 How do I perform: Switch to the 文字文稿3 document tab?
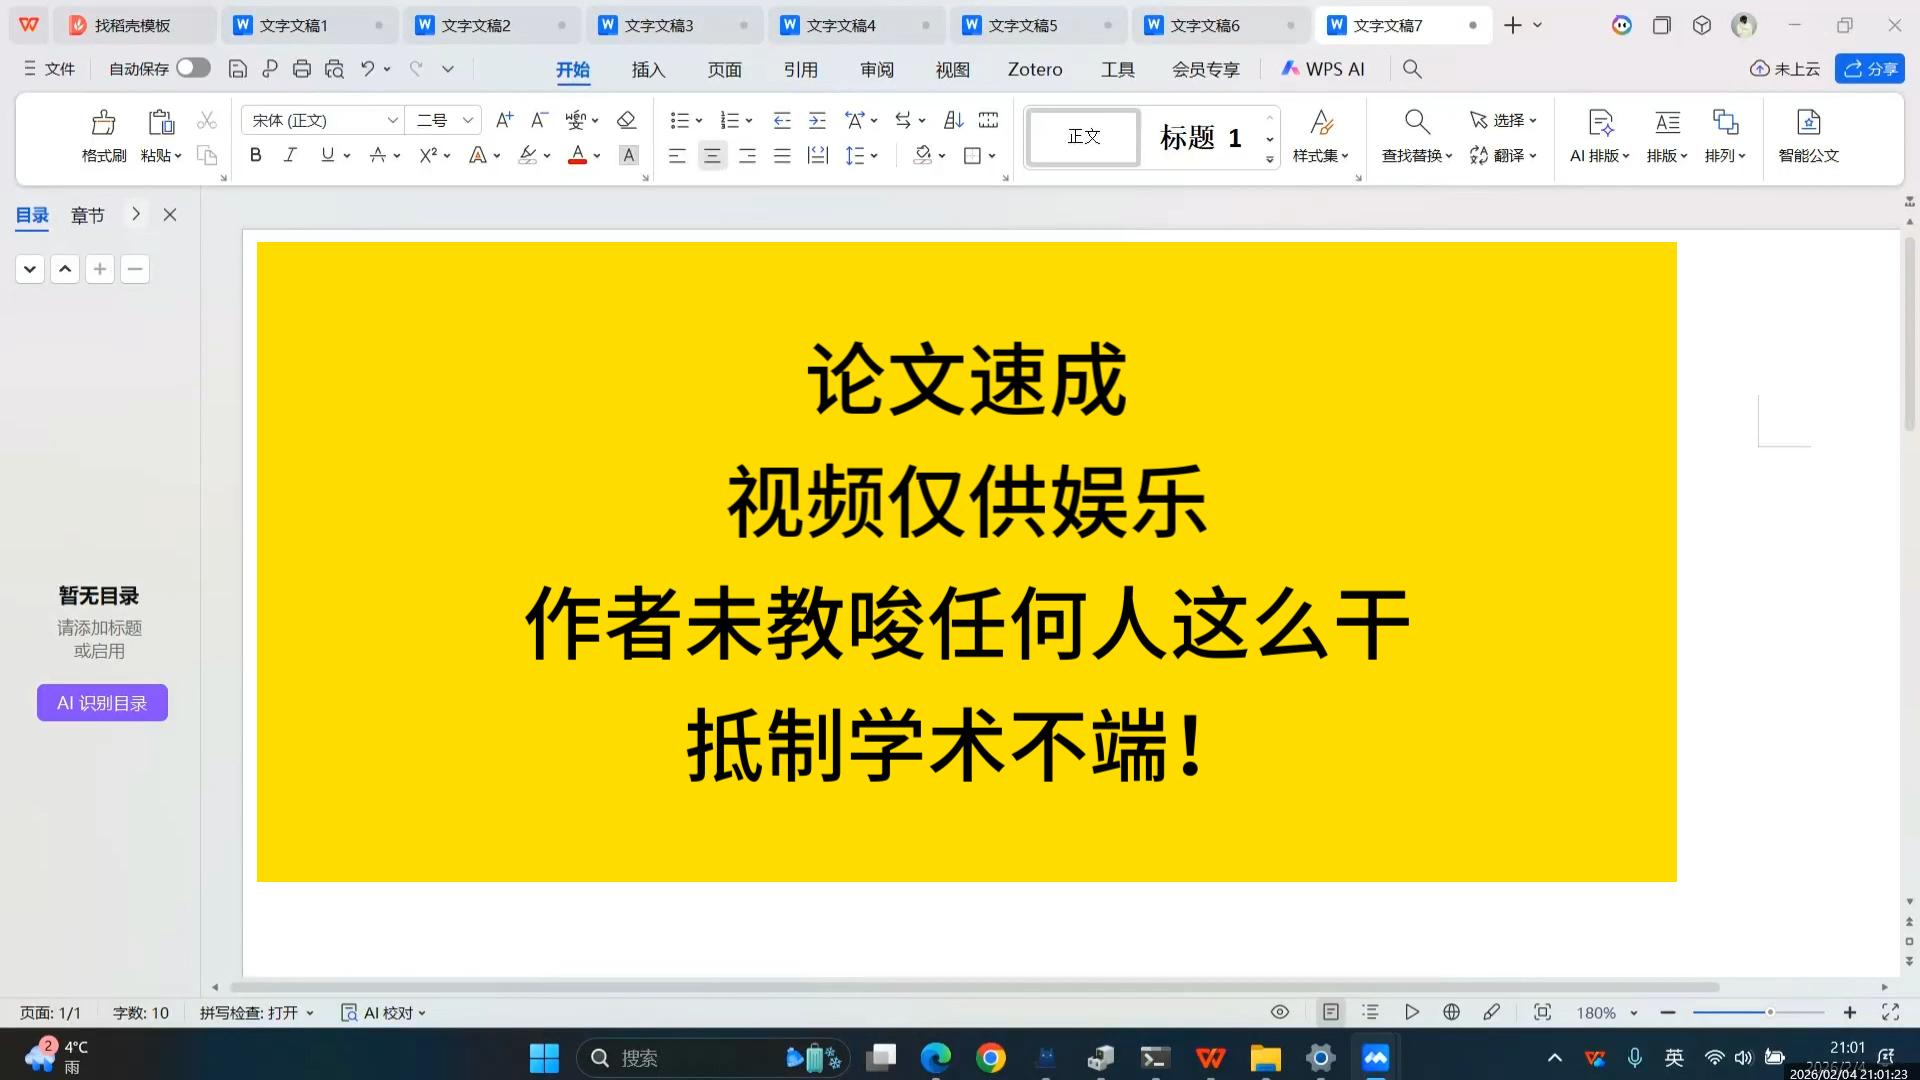[x=659, y=25]
